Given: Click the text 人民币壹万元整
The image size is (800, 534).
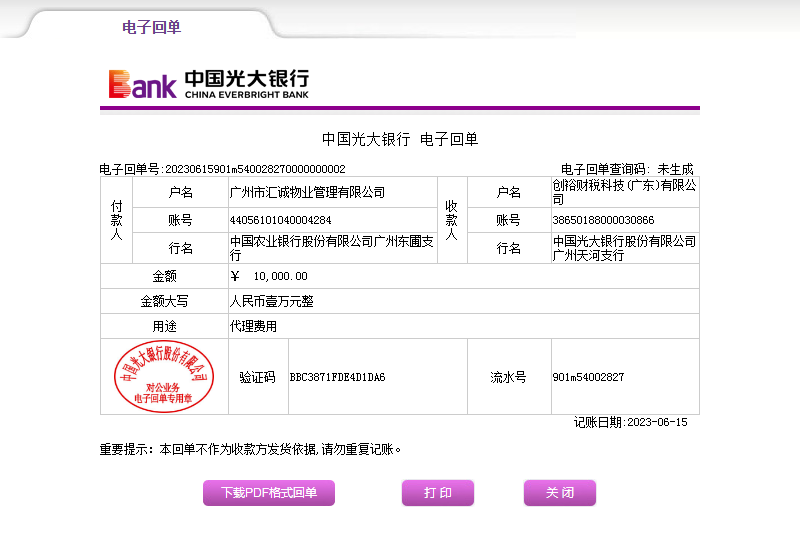Looking at the screenshot, I should [271, 301].
